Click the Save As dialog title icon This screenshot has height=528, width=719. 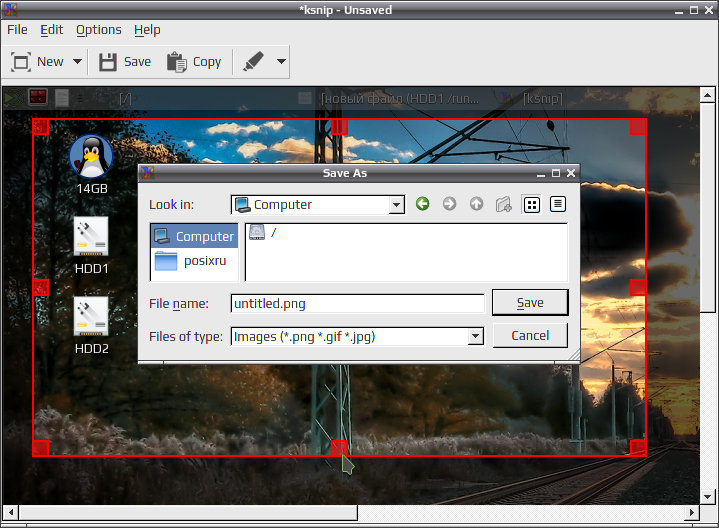pos(147,173)
